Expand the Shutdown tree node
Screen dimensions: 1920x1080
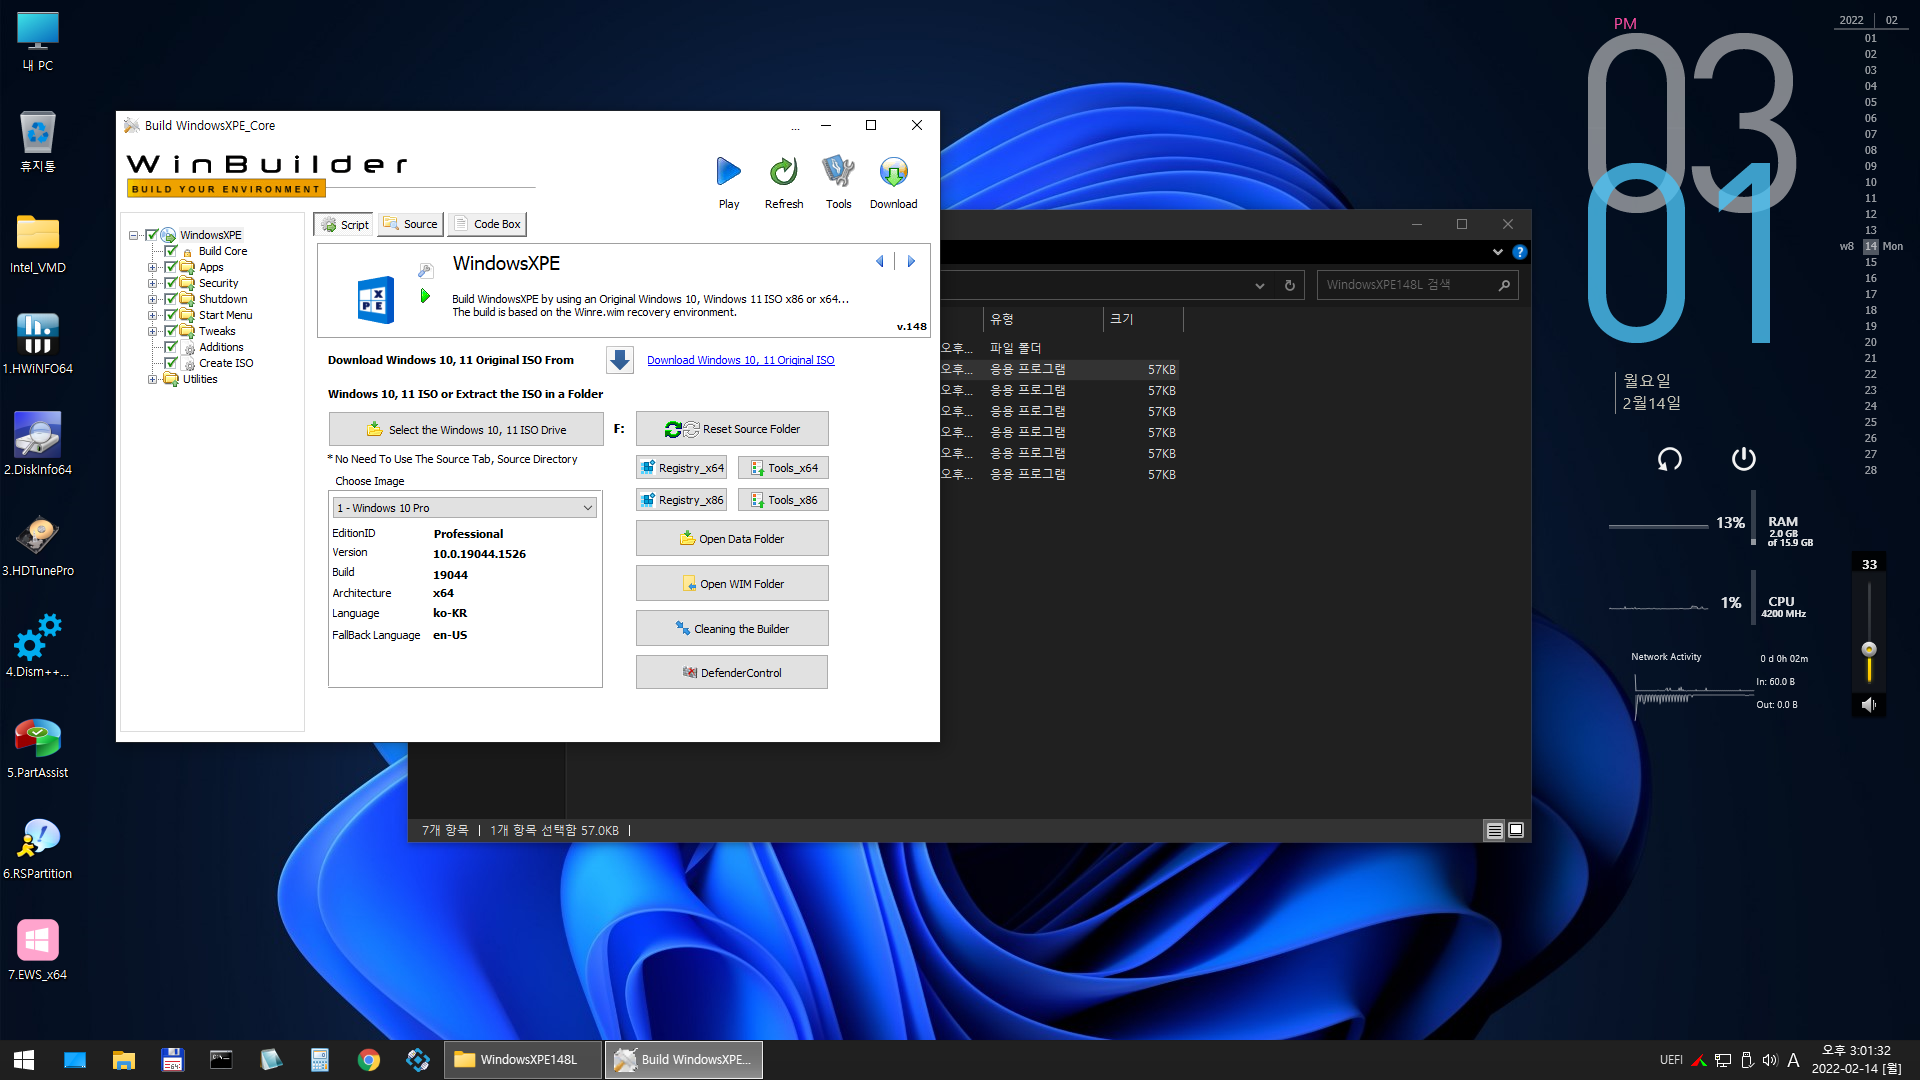click(x=152, y=299)
